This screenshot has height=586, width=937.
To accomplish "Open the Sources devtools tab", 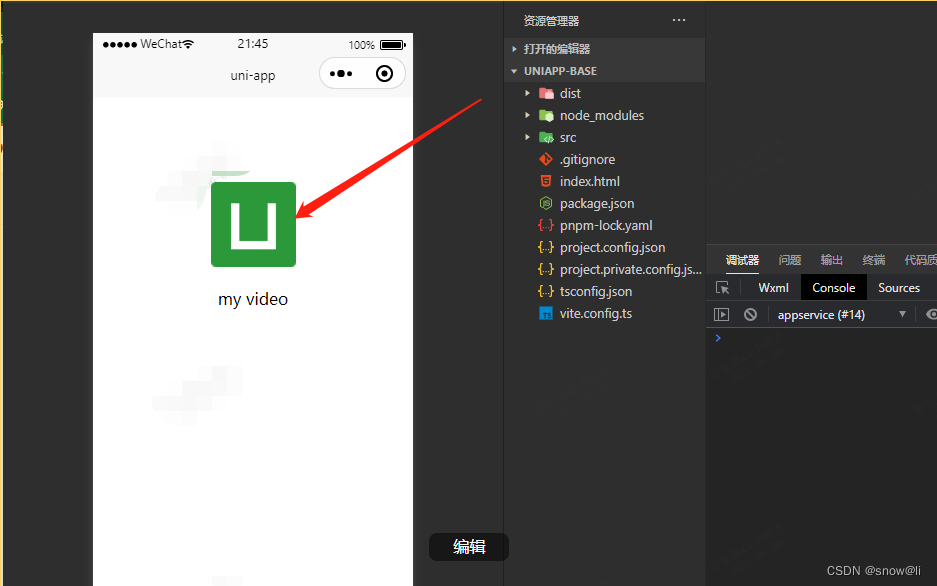I will 899,288.
